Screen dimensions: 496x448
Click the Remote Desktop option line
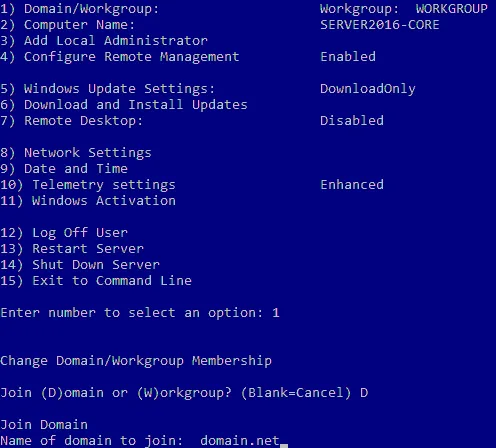71,121
